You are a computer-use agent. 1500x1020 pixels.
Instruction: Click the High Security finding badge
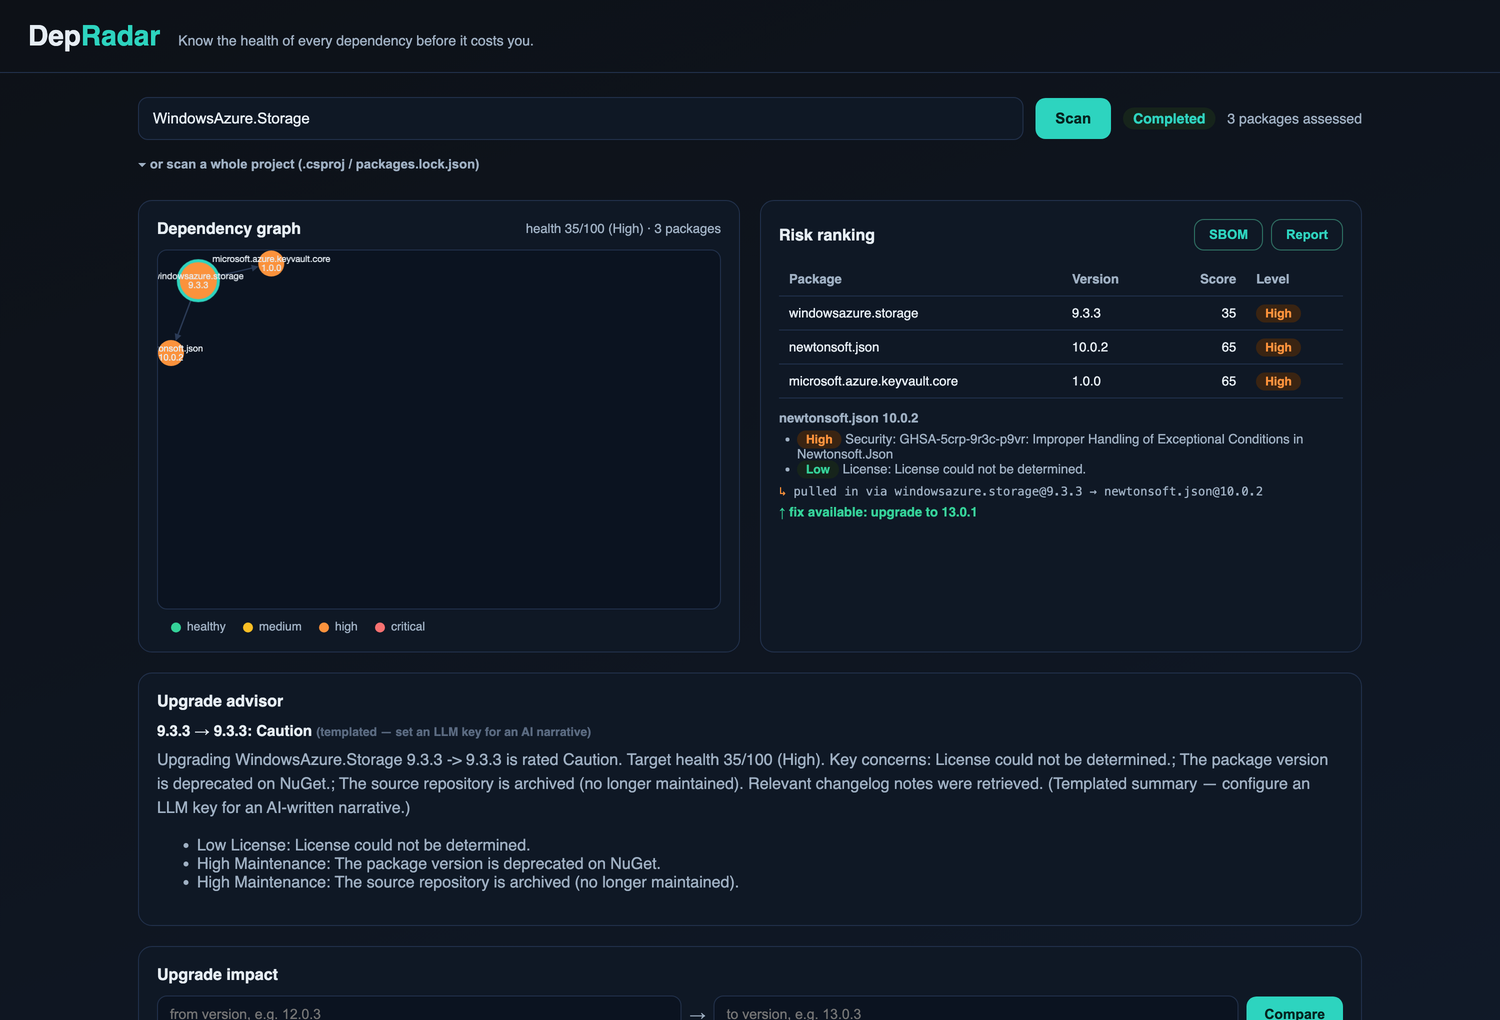click(819, 439)
